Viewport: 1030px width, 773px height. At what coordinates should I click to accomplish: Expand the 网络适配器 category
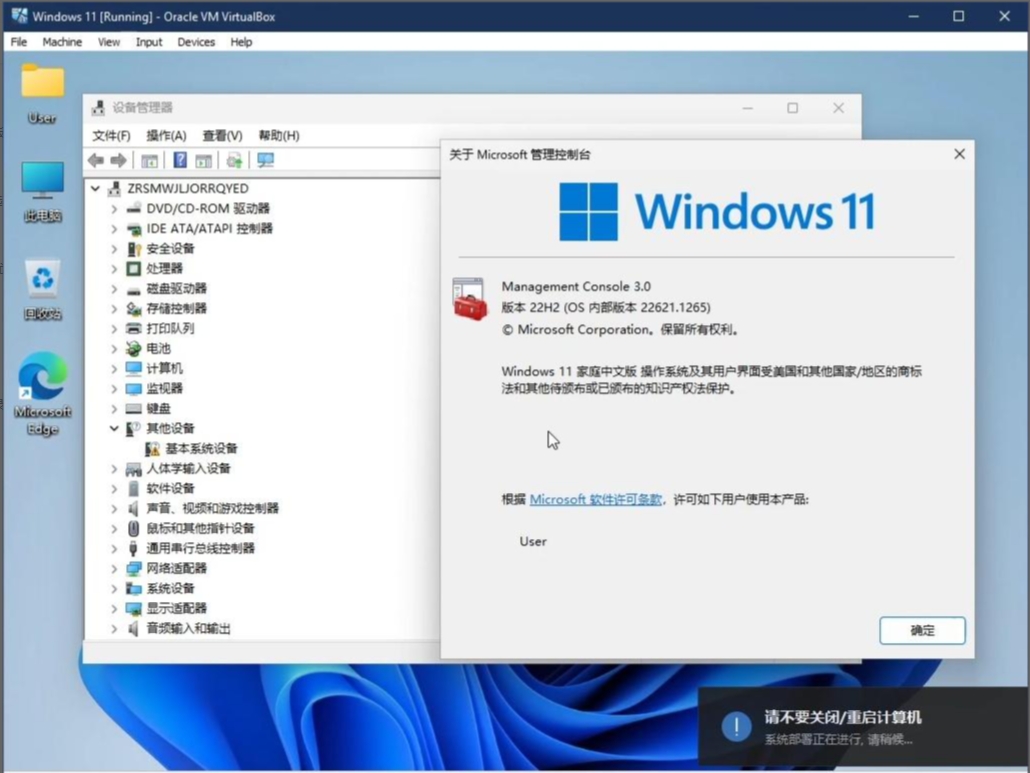coord(113,568)
